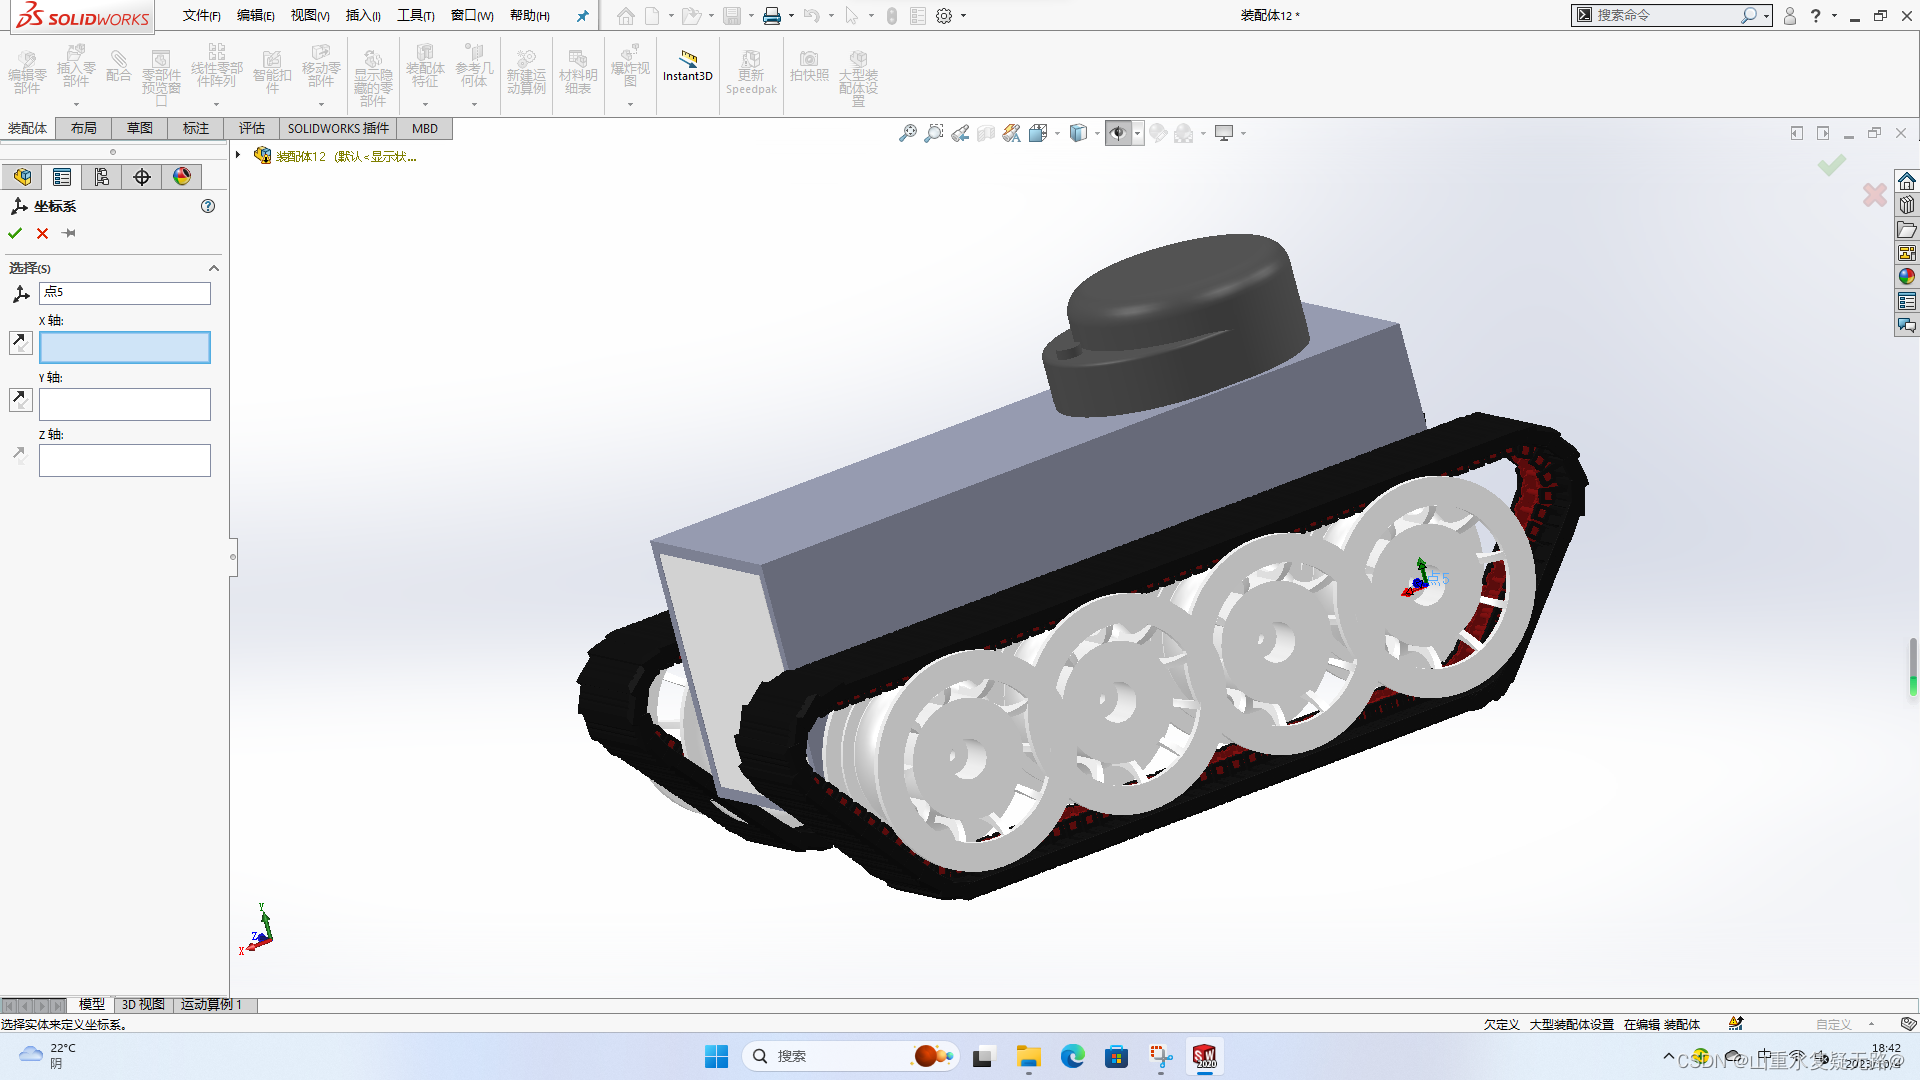Switch to the SOLIDWORKS 插件 tab
This screenshot has width=1920, height=1080.
click(338, 128)
